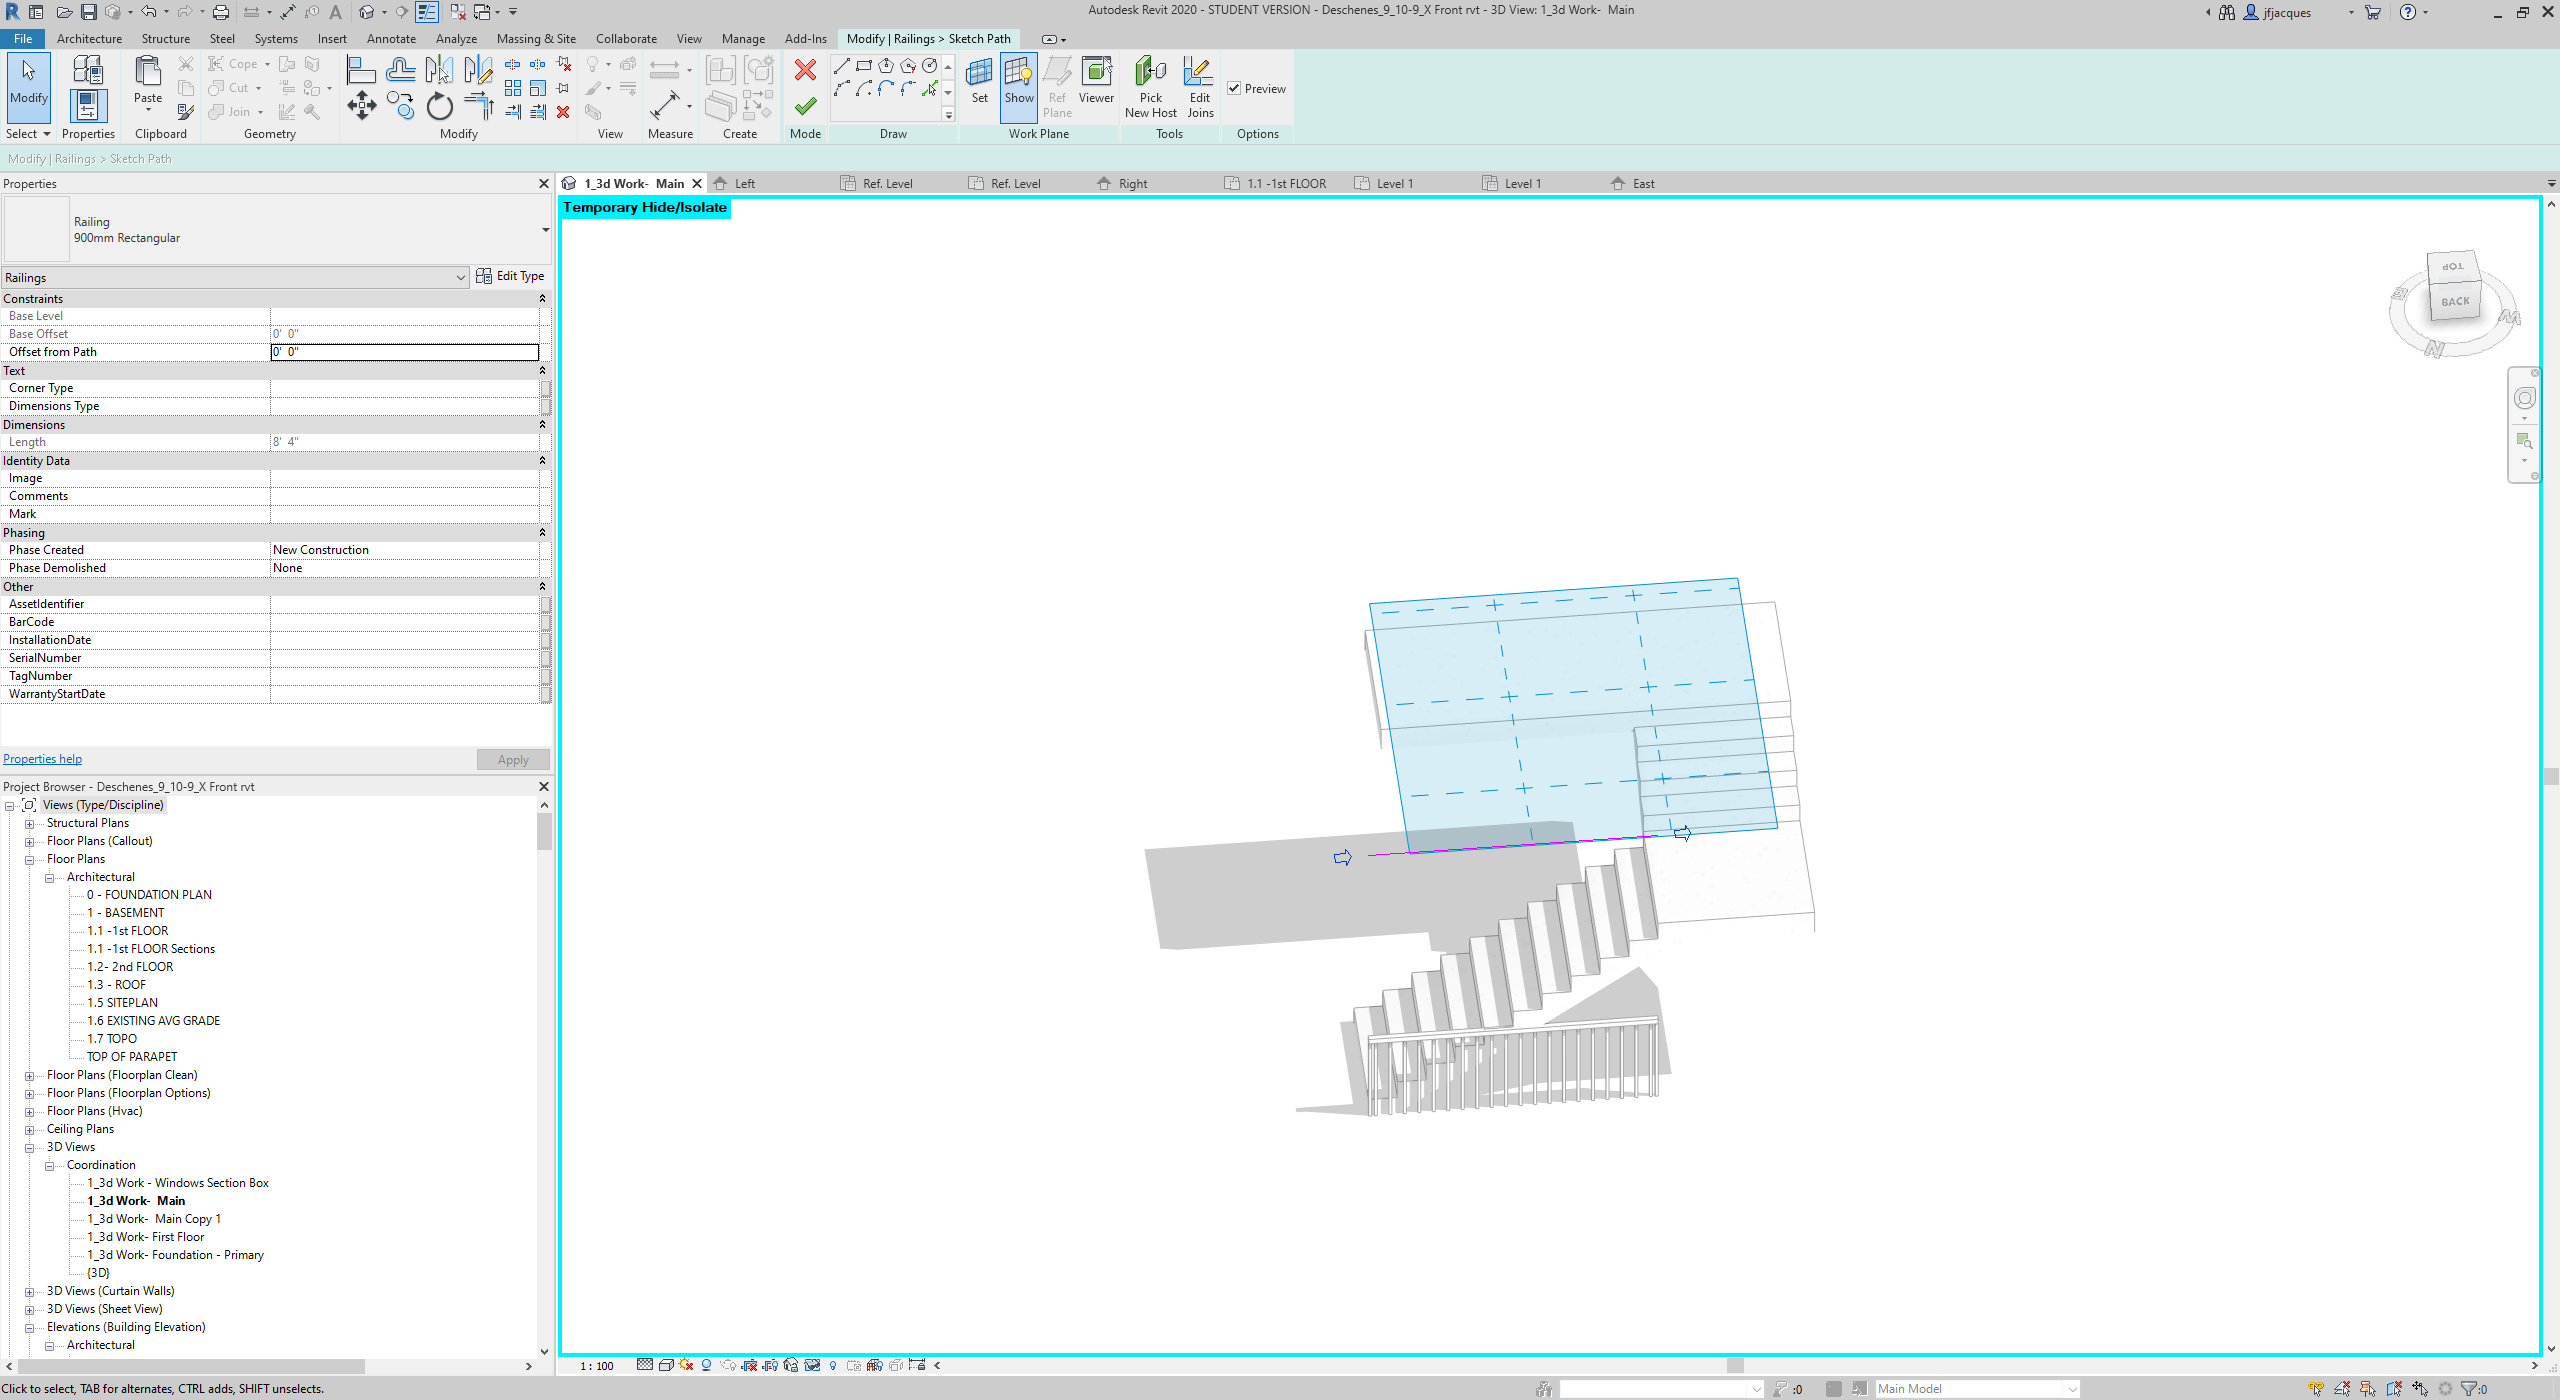Collapse the Constraints section in Properties
Viewport: 2560px width, 1400px height.
543,299
